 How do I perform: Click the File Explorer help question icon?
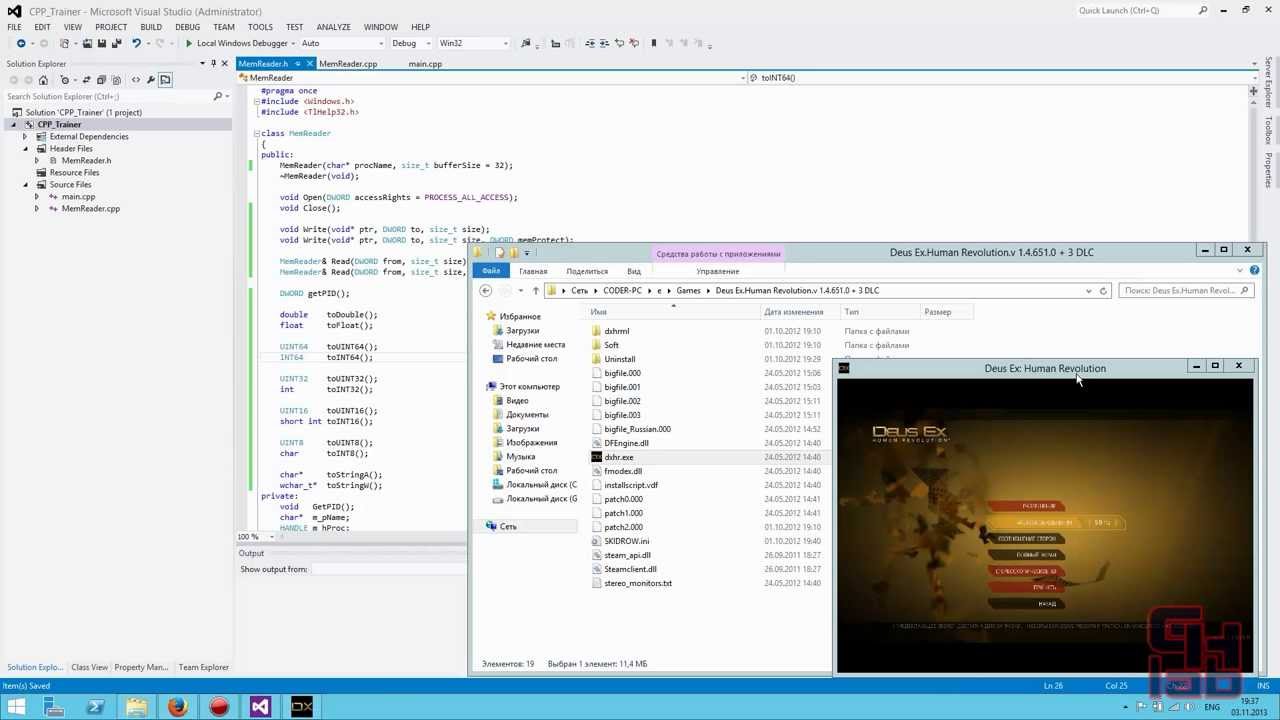[1254, 271]
